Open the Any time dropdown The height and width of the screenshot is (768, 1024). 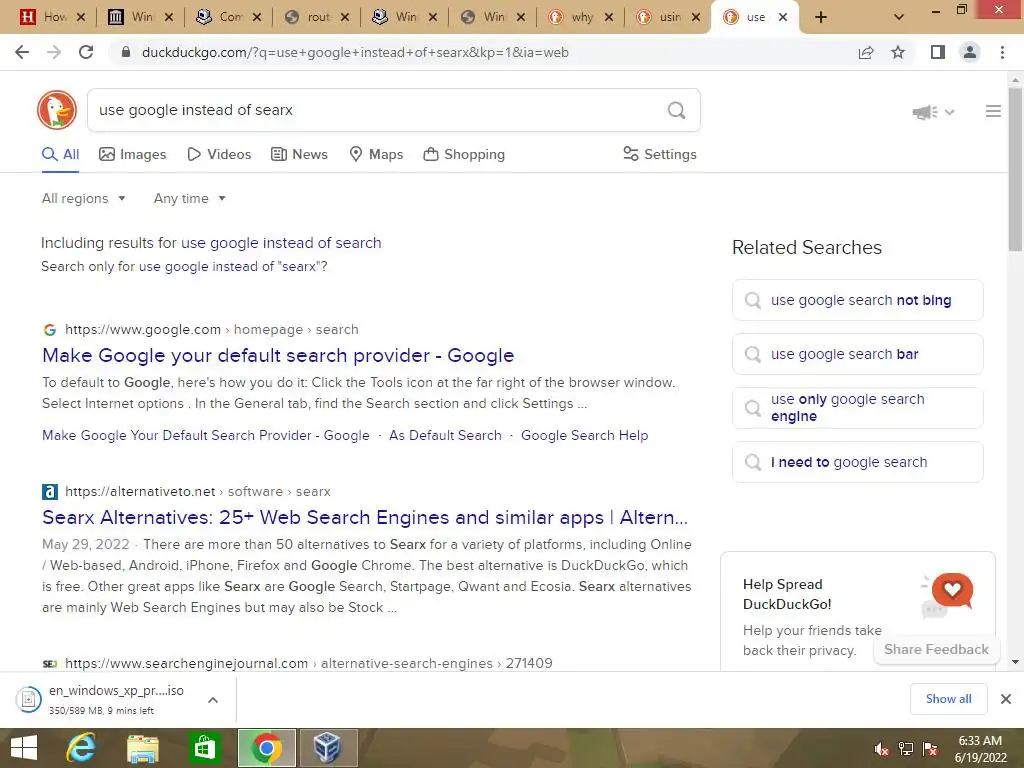pyautogui.click(x=190, y=199)
